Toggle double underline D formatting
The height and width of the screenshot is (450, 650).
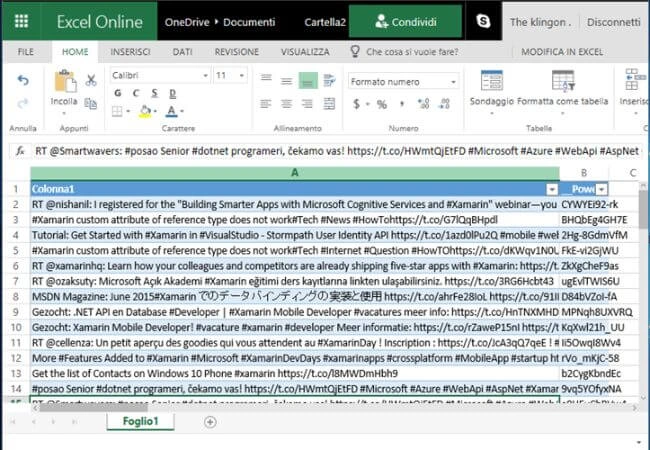[x=172, y=94]
